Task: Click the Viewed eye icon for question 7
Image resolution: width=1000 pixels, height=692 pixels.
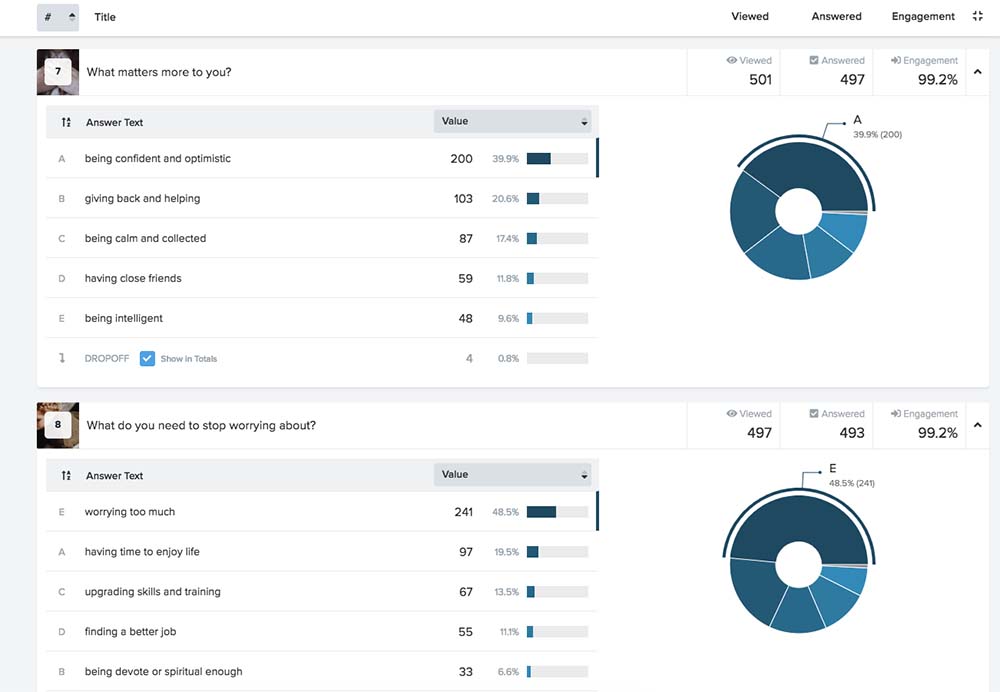Action: click(732, 60)
